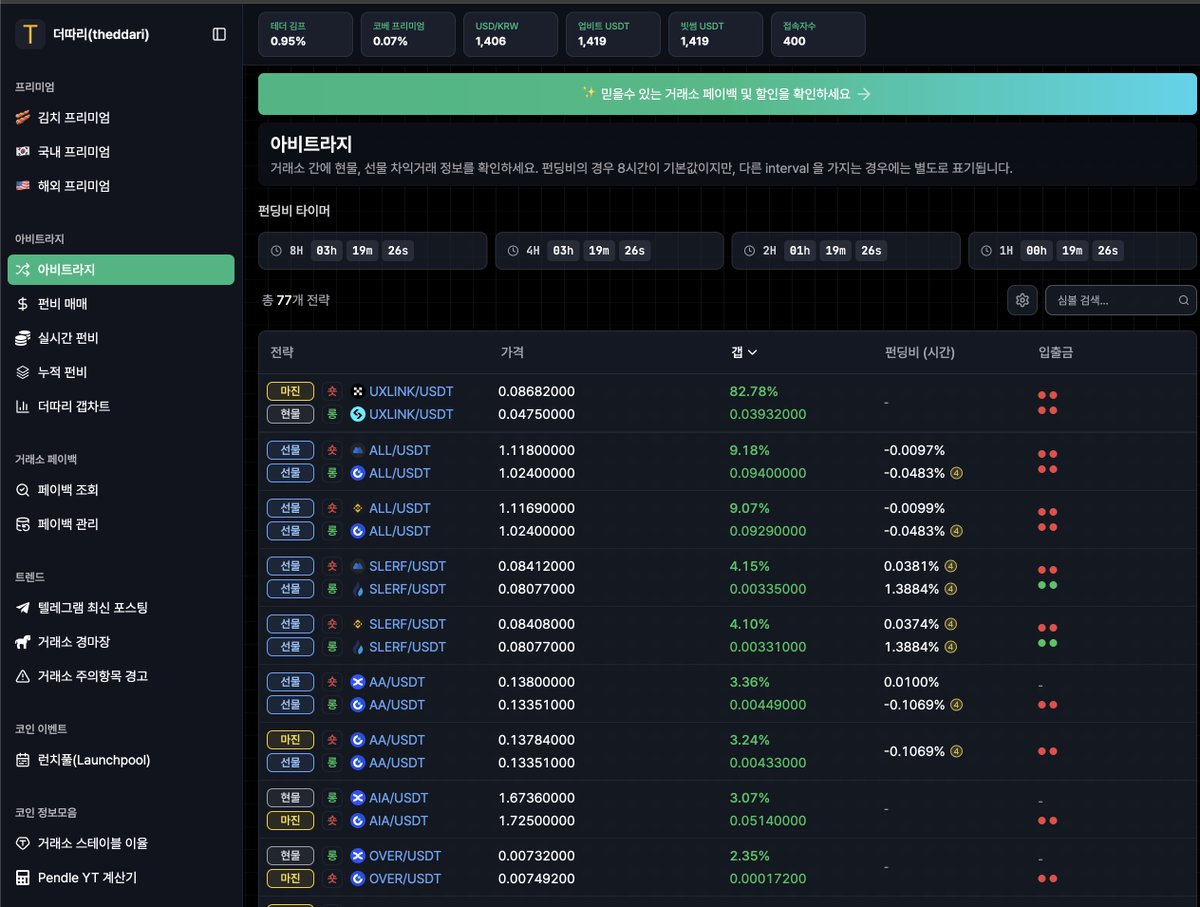Sort by the 갭 column chevron

[752, 352]
